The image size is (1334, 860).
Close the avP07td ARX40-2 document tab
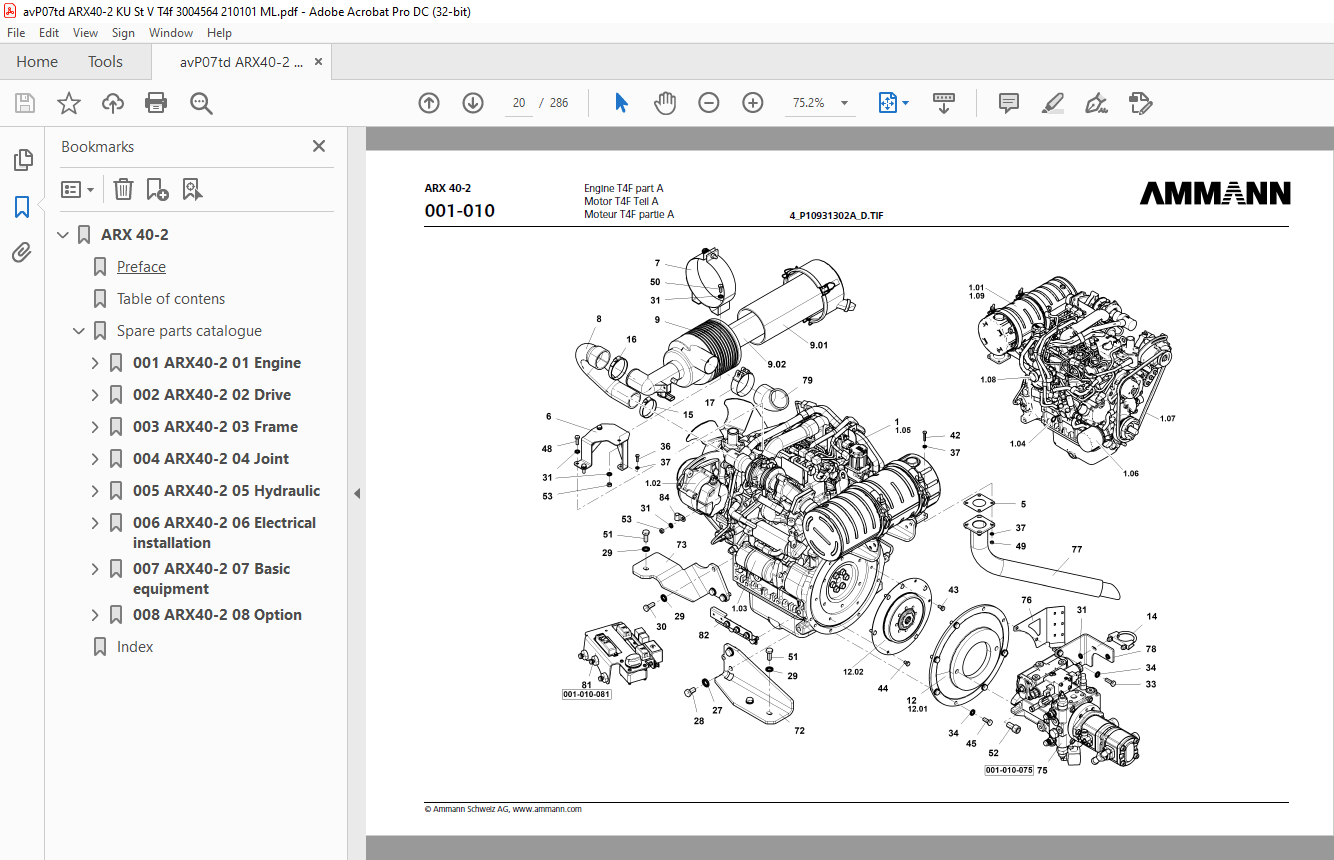tap(319, 62)
